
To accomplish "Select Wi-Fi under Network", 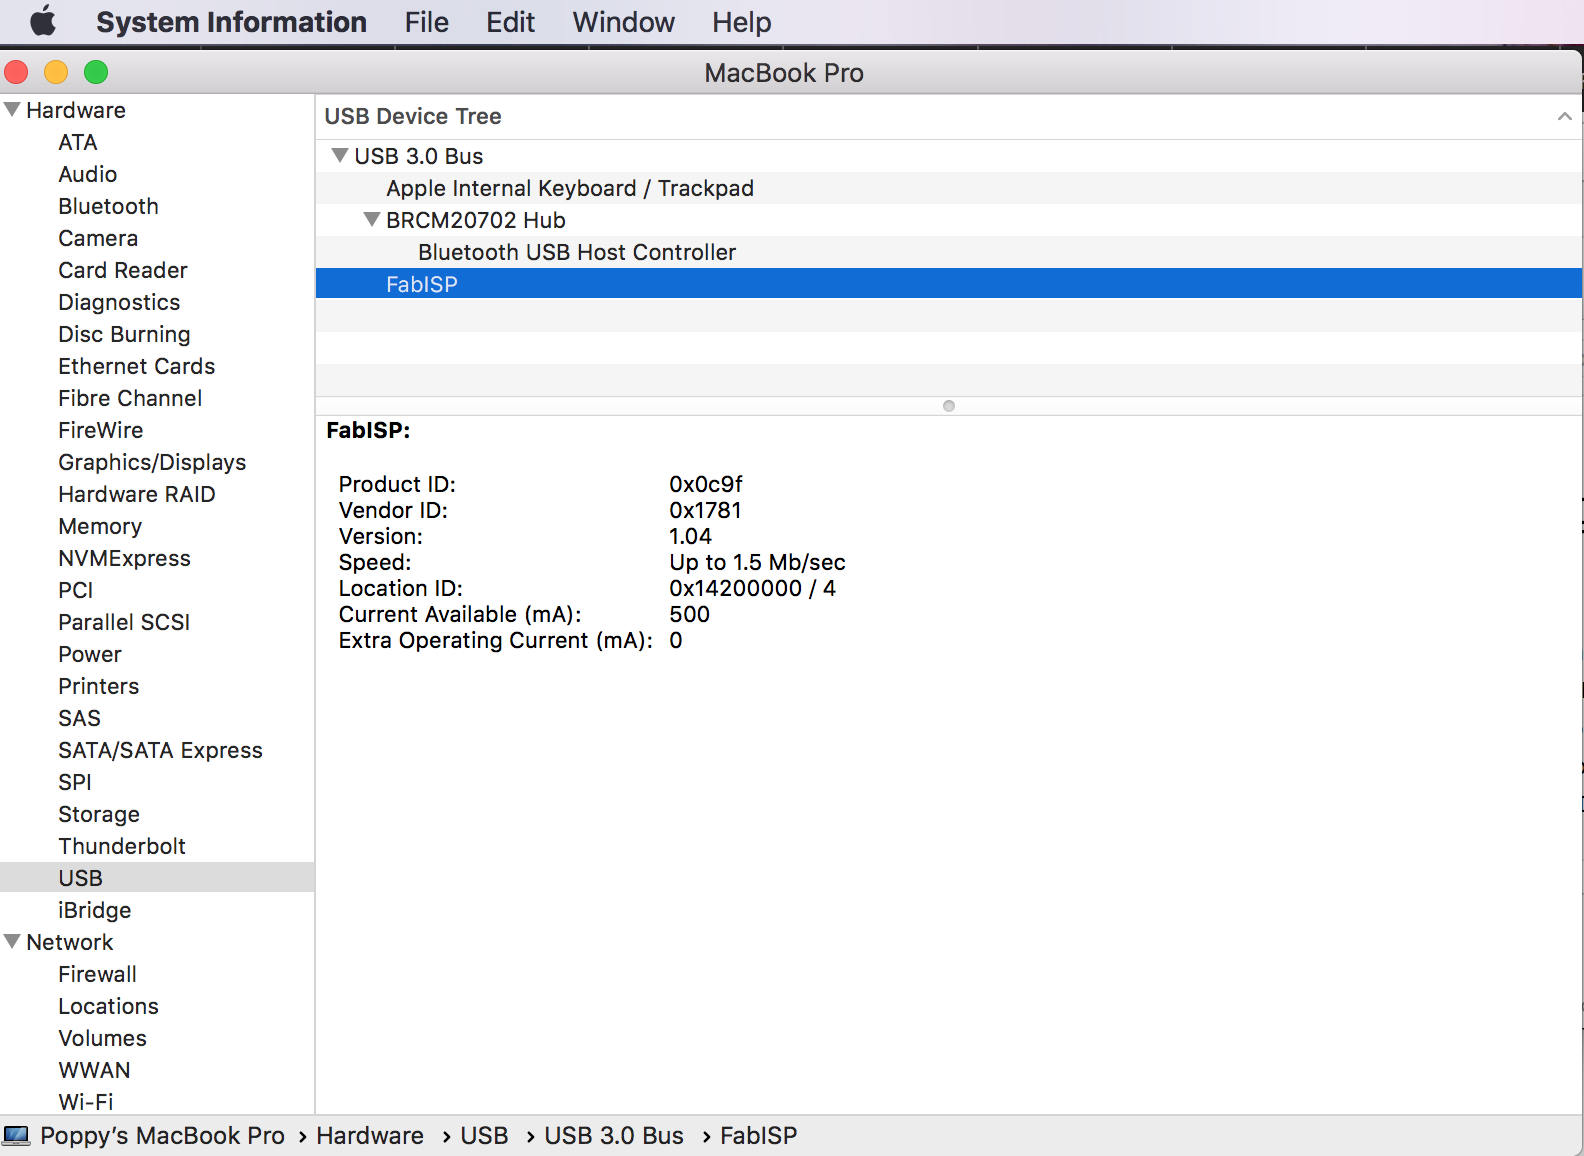I will (86, 1102).
